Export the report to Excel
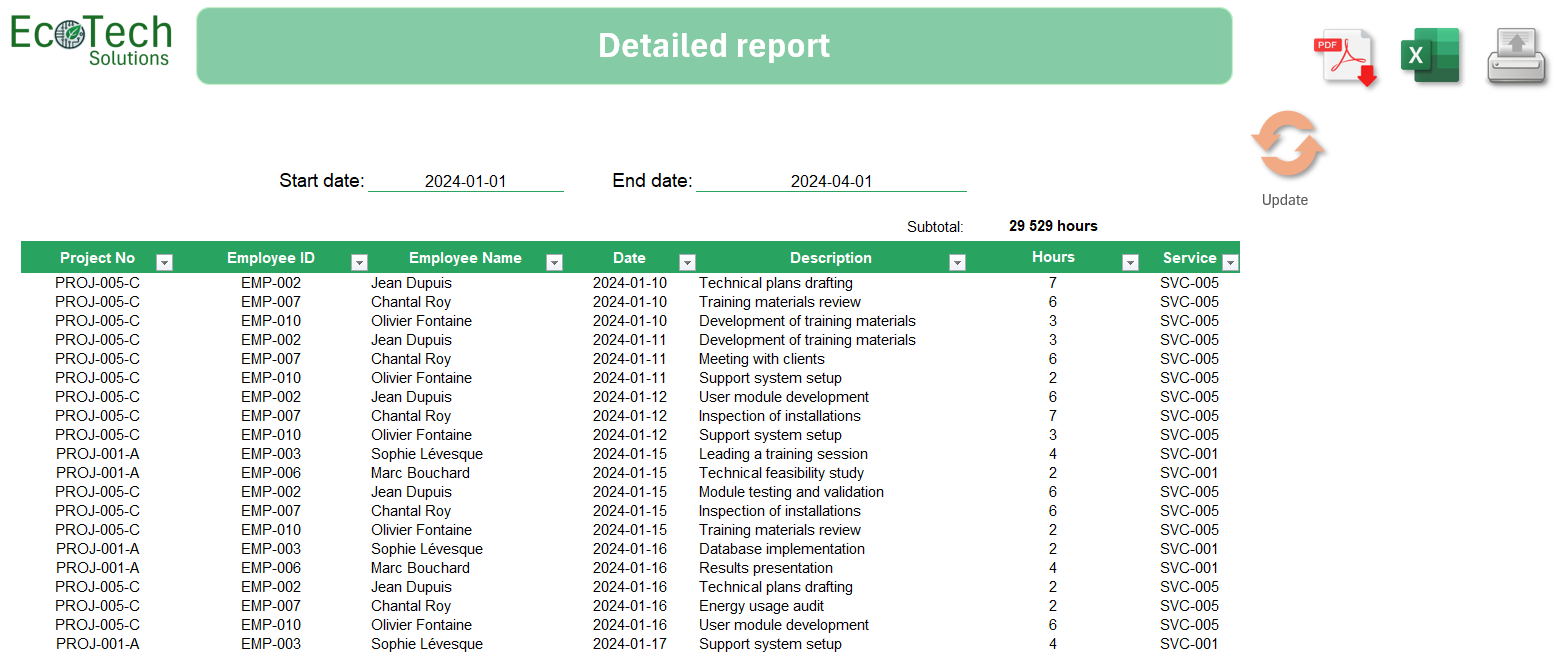The image size is (1557, 654). coord(1430,56)
